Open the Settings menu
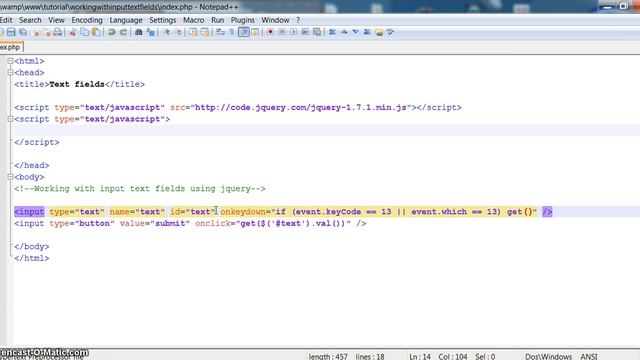Image resolution: width=640 pixels, height=360 pixels. [x=162, y=20]
